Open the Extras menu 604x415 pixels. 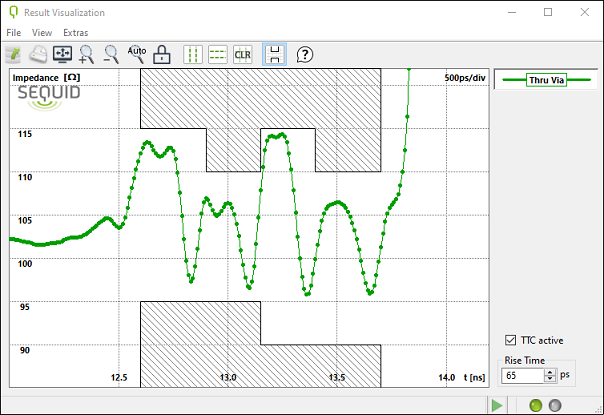point(75,33)
